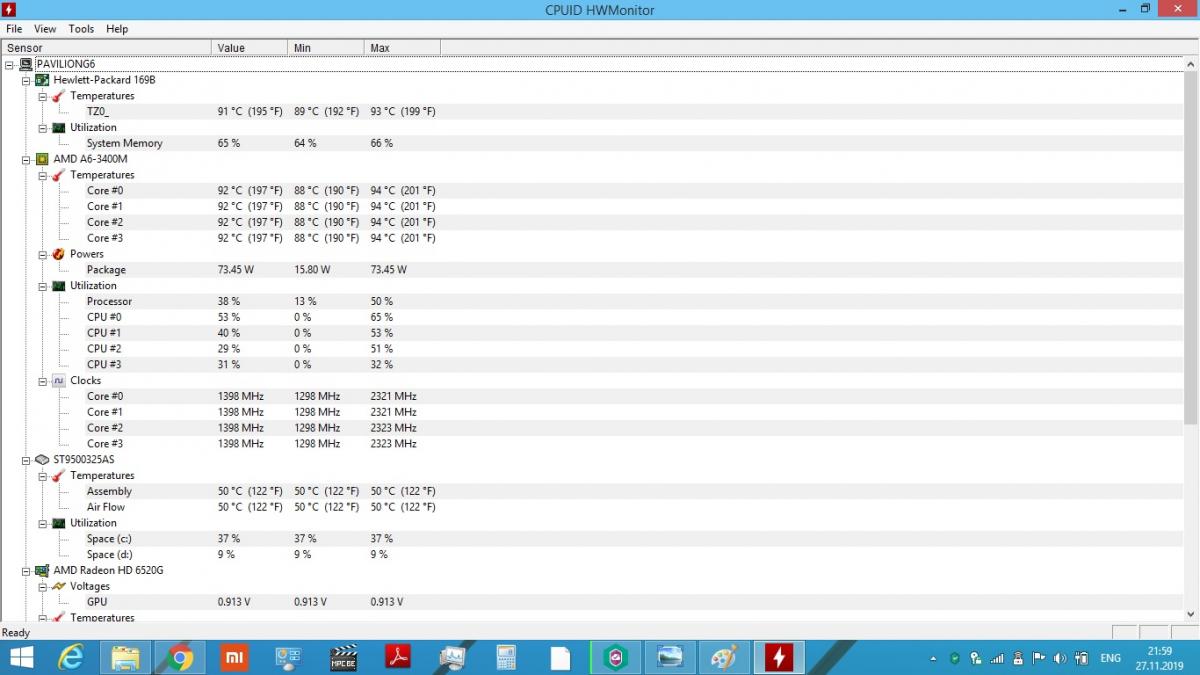The height and width of the screenshot is (675, 1200).
Task: Click thermometer icon under AMD A6-3400M Temperatures
Action: 59,175
